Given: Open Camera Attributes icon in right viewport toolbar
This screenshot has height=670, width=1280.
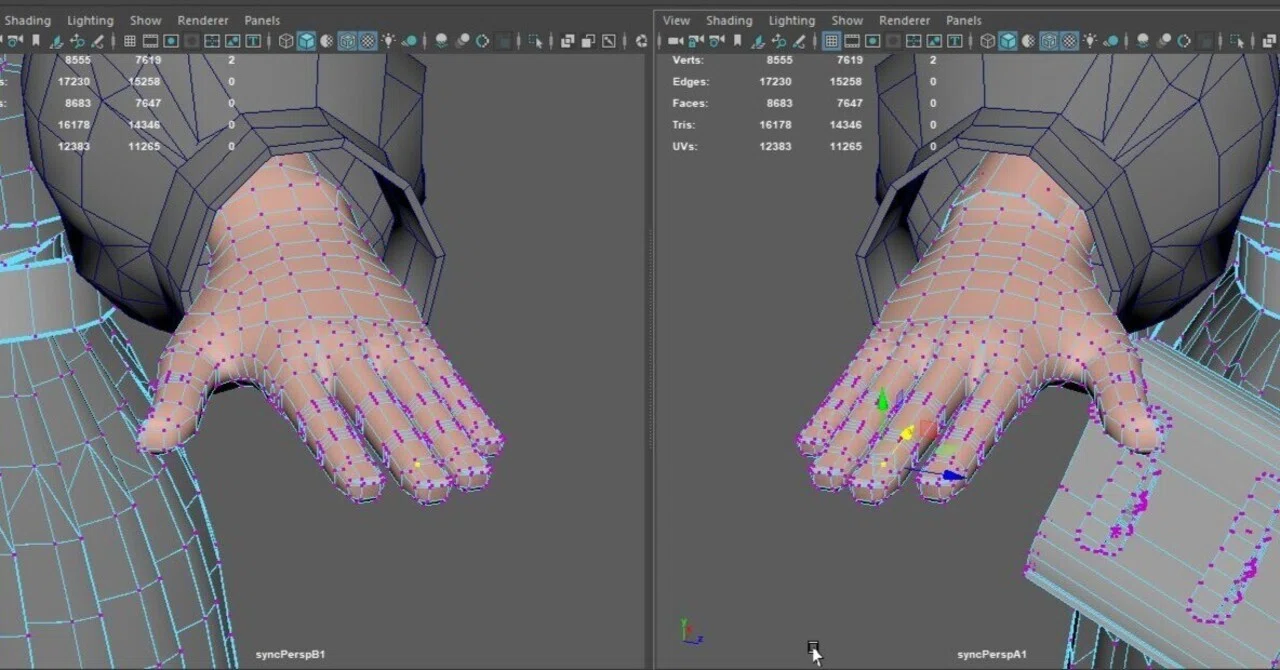Looking at the screenshot, I should point(717,41).
